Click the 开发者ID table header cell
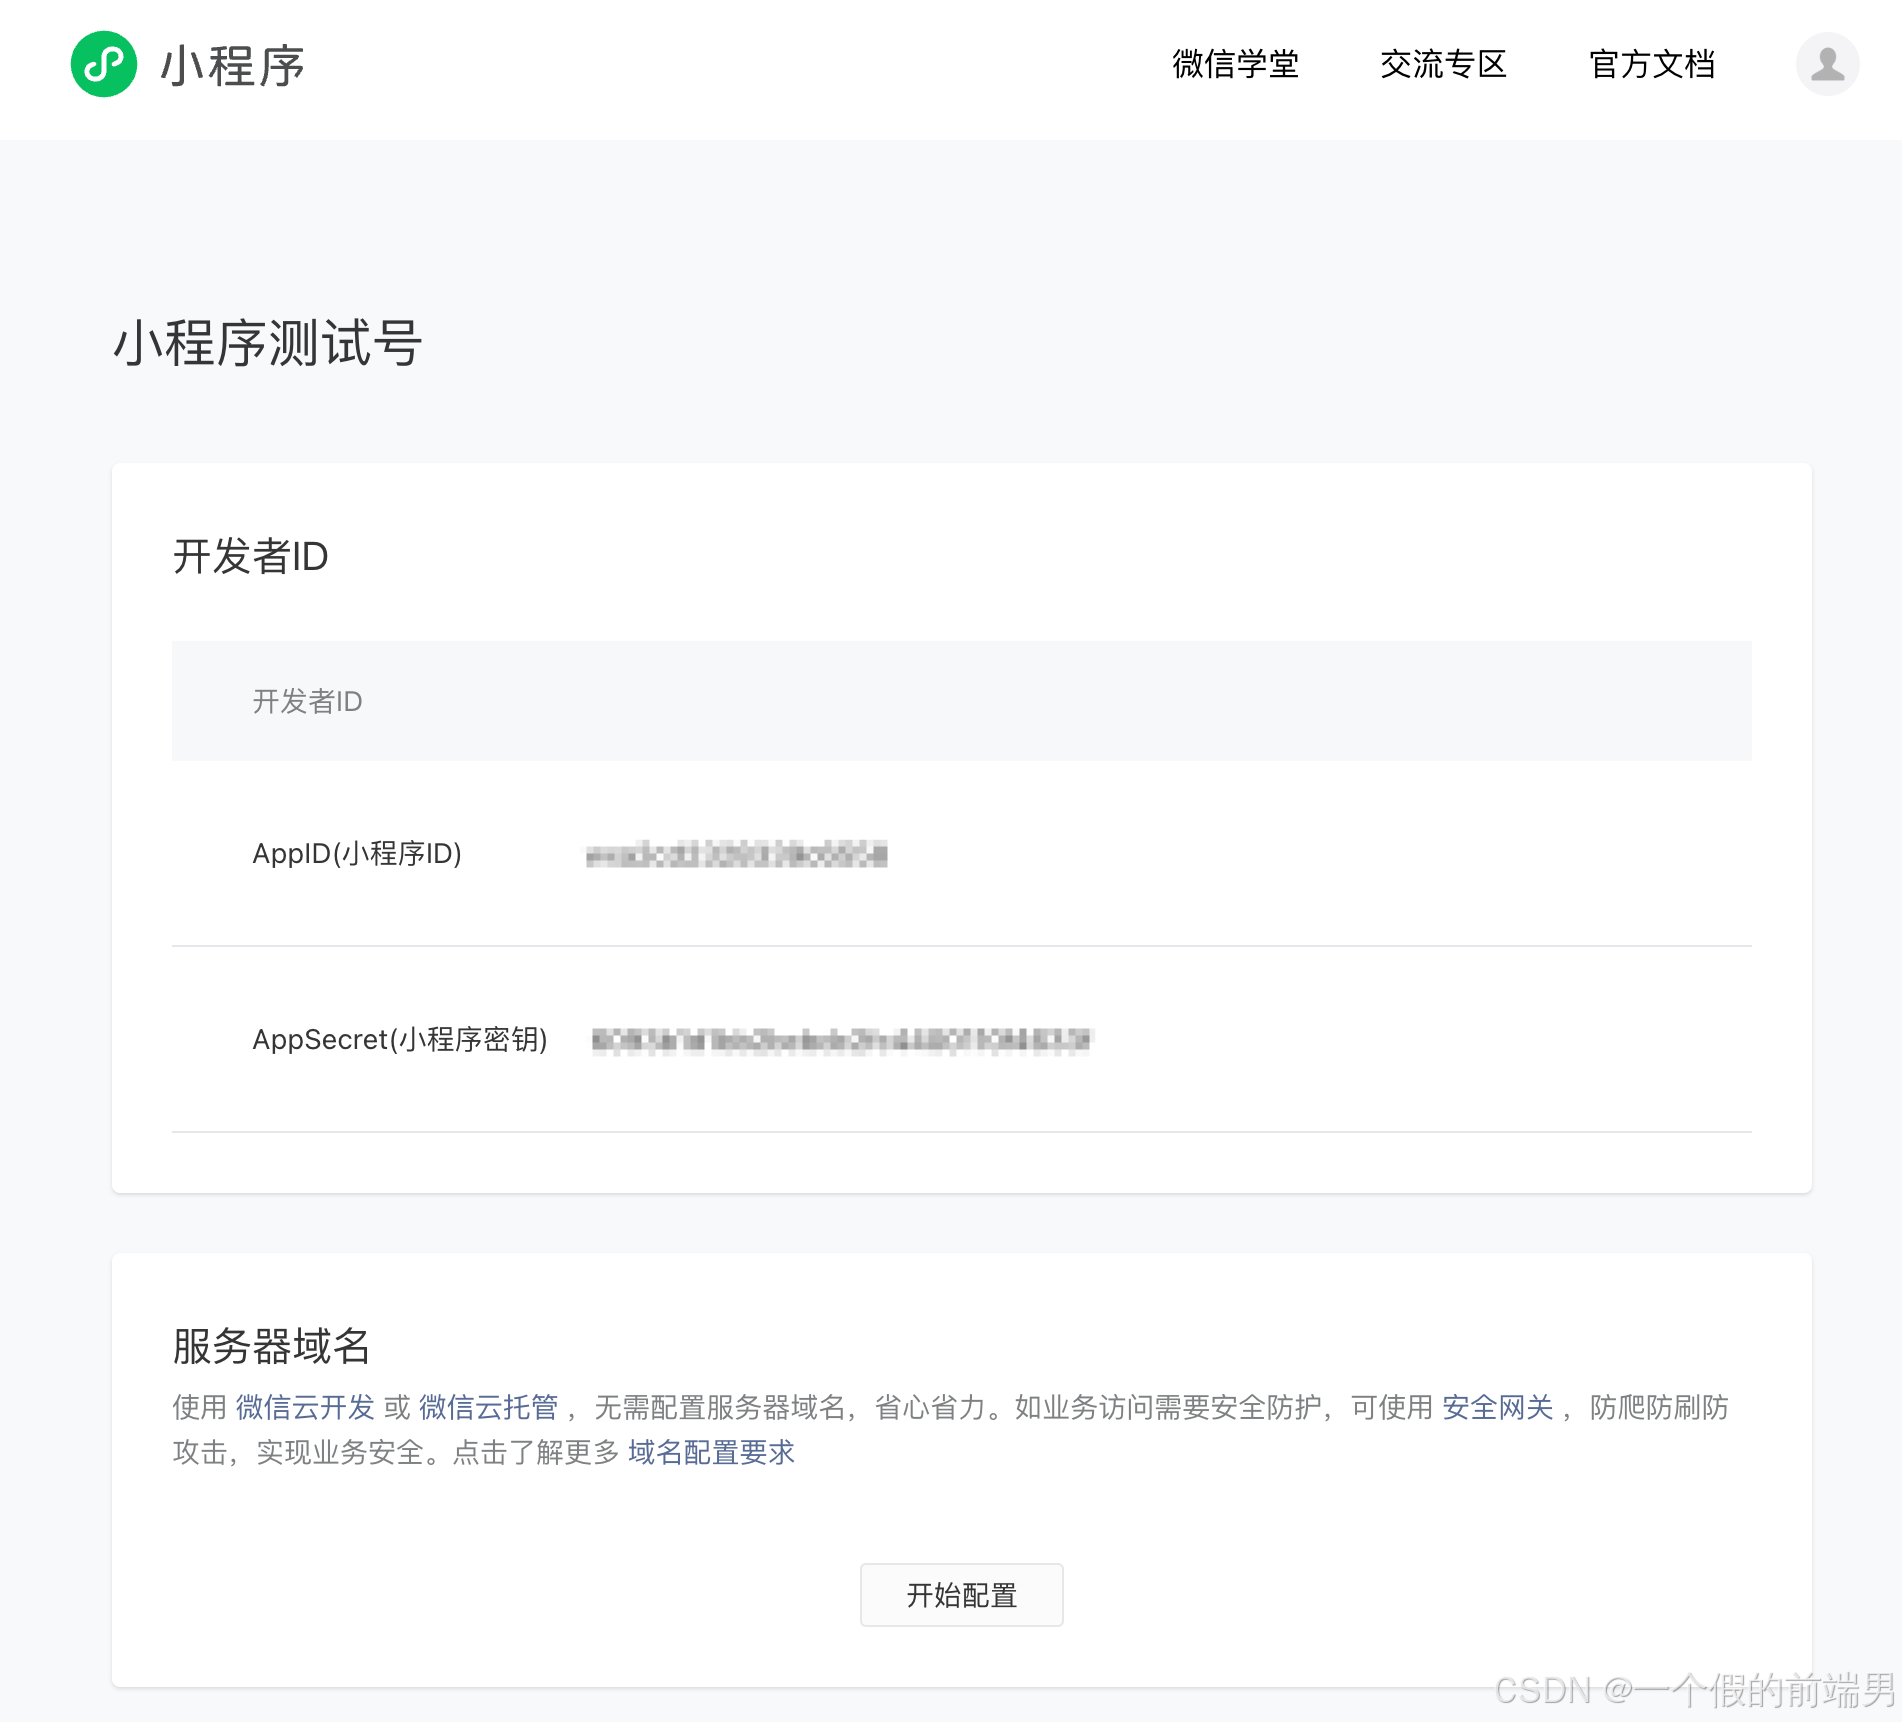Image resolution: width=1902 pixels, height=1722 pixels. click(x=961, y=701)
